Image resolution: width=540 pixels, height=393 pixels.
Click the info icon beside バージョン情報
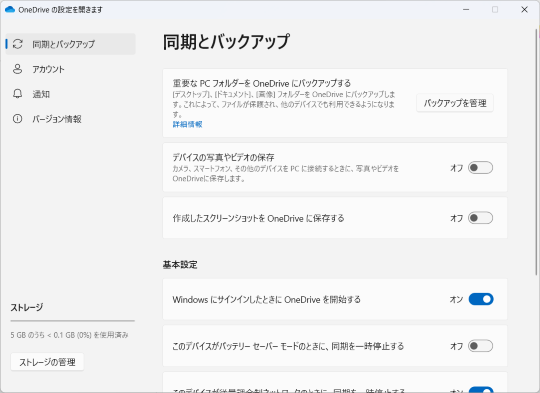coord(18,119)
